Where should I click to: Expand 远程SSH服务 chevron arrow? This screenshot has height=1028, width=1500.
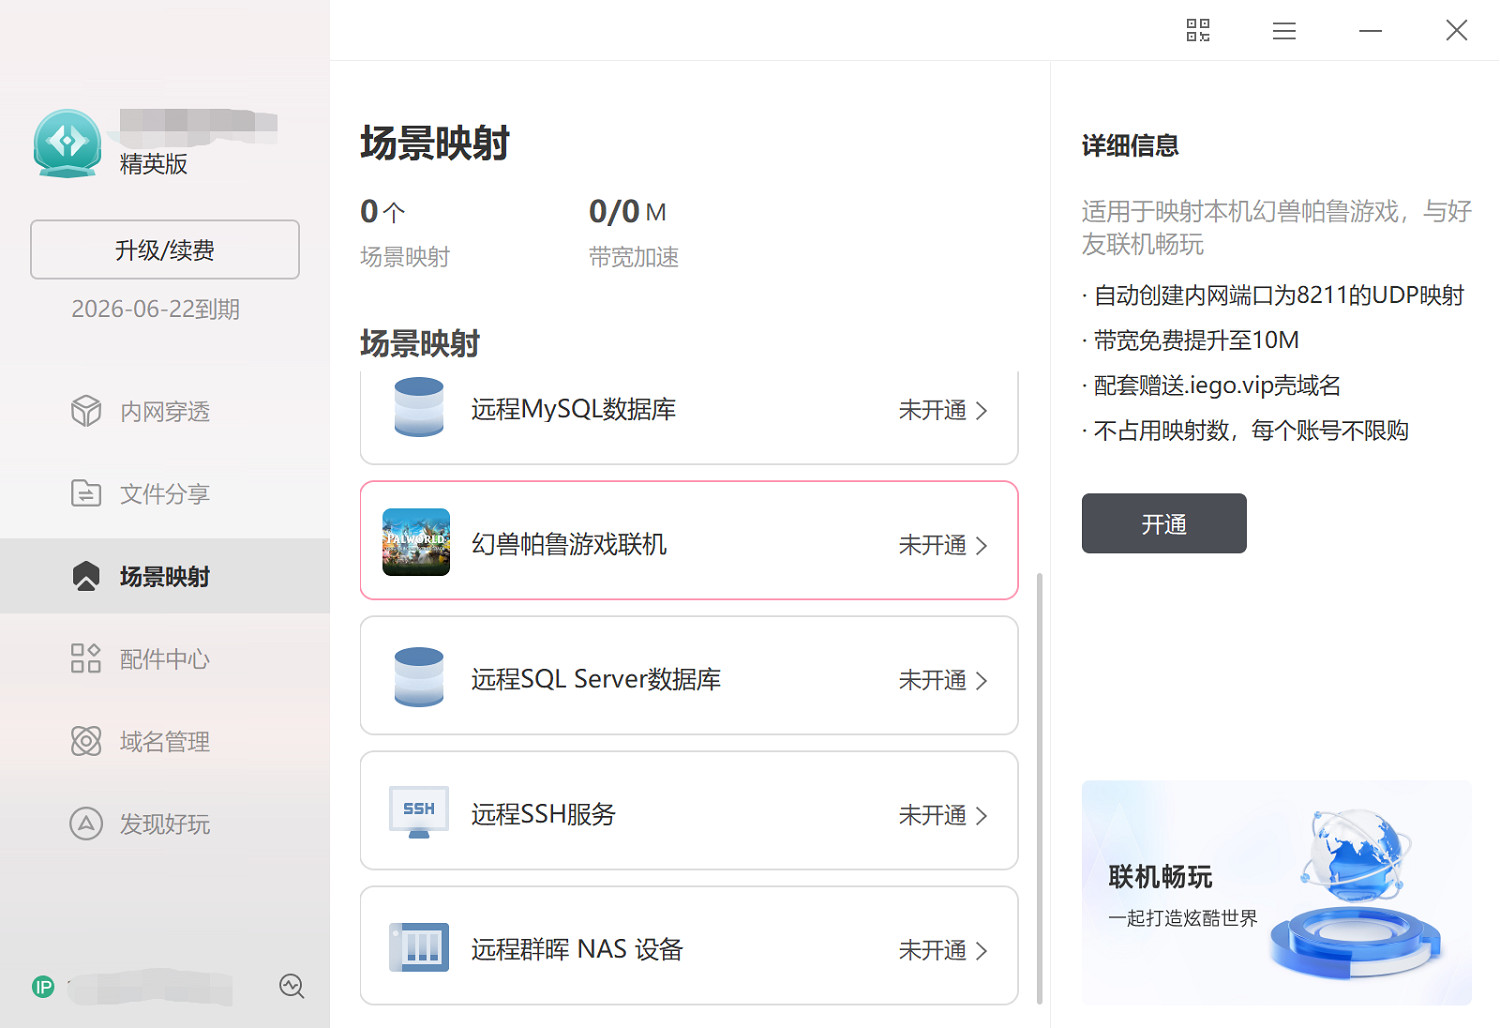982,816
